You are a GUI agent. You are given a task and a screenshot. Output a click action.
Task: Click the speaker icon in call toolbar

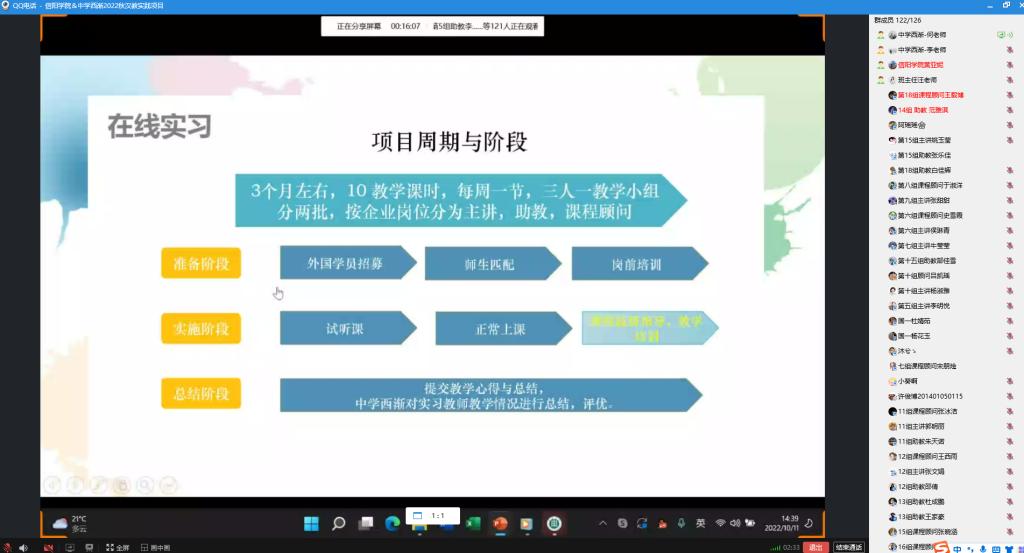22,548
